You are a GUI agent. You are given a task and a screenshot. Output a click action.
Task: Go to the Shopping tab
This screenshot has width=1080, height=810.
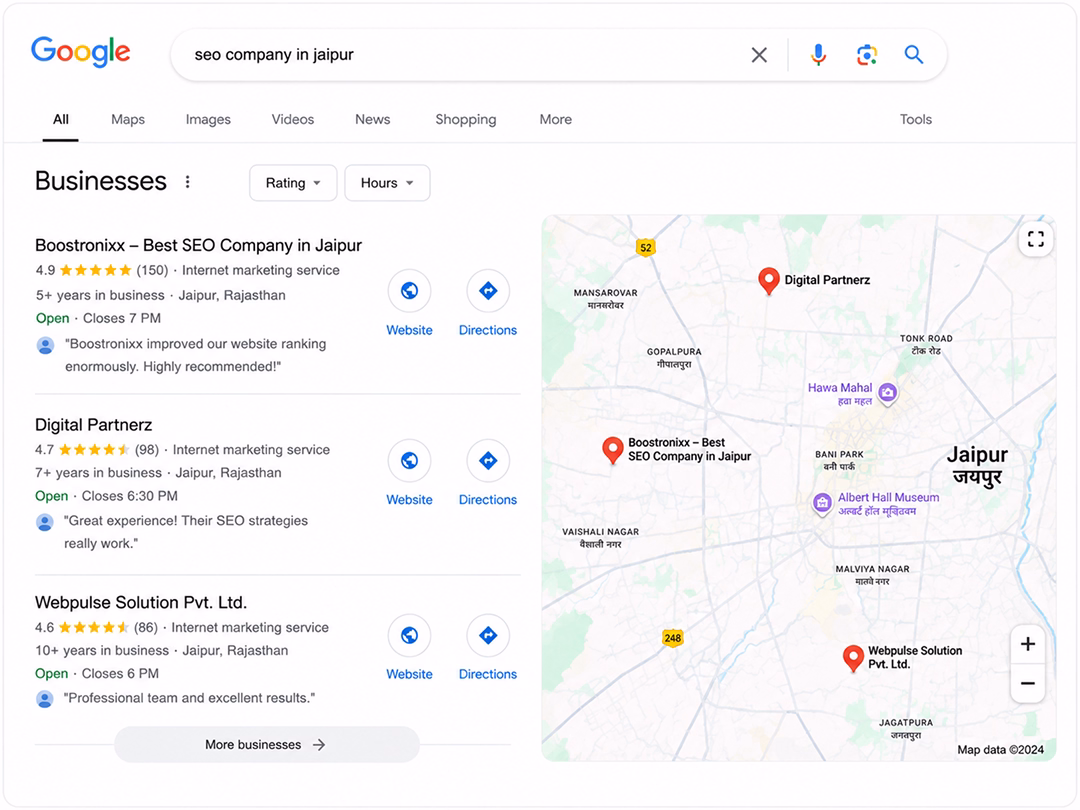click(x=466, y=119)
